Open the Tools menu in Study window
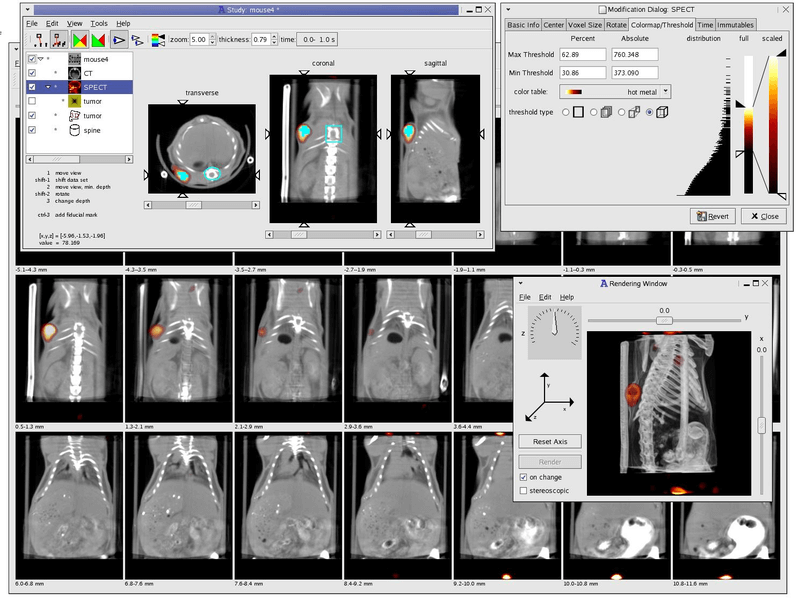Viewport: 798px width, 600px height. click(99, 23)
